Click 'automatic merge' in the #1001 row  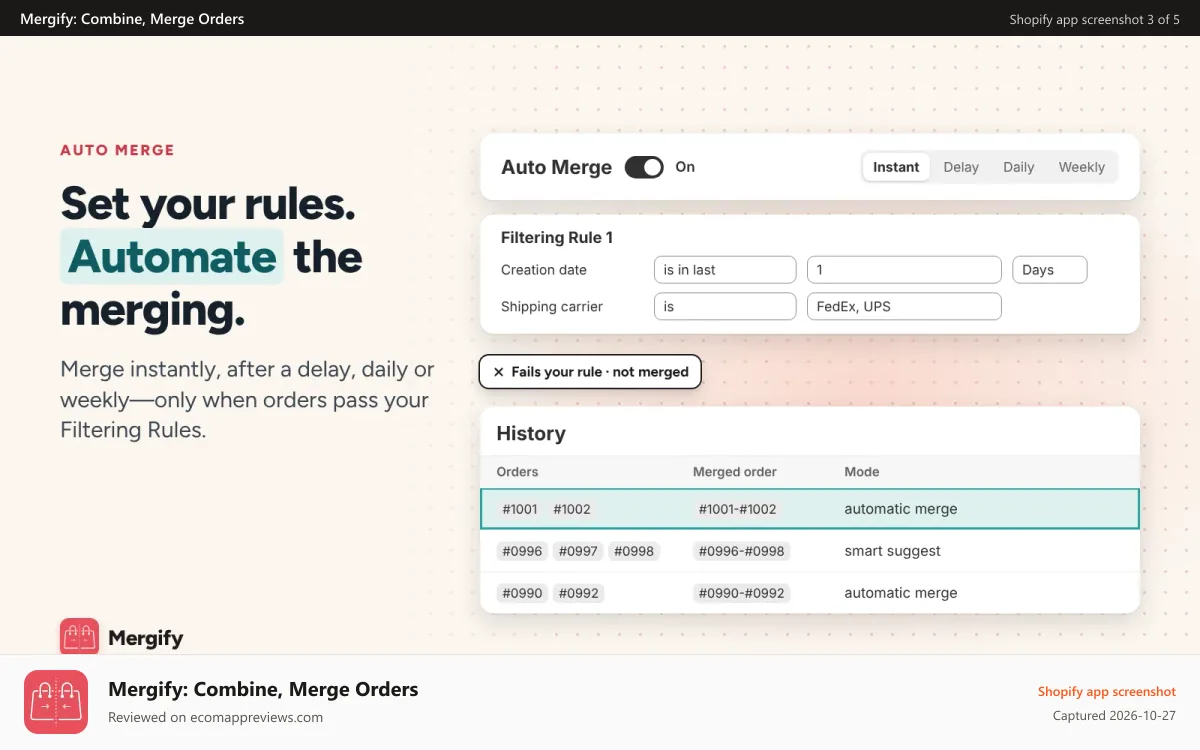point(901,509)
